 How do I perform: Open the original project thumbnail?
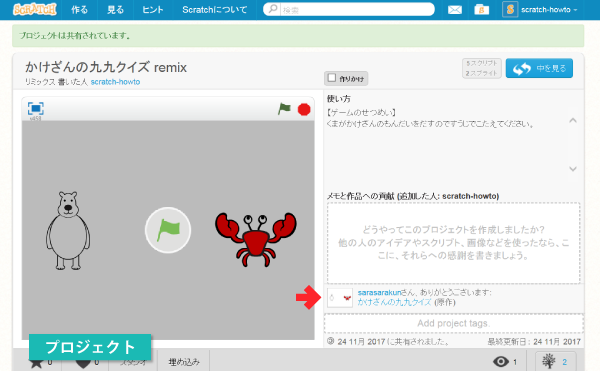(340, 298)
